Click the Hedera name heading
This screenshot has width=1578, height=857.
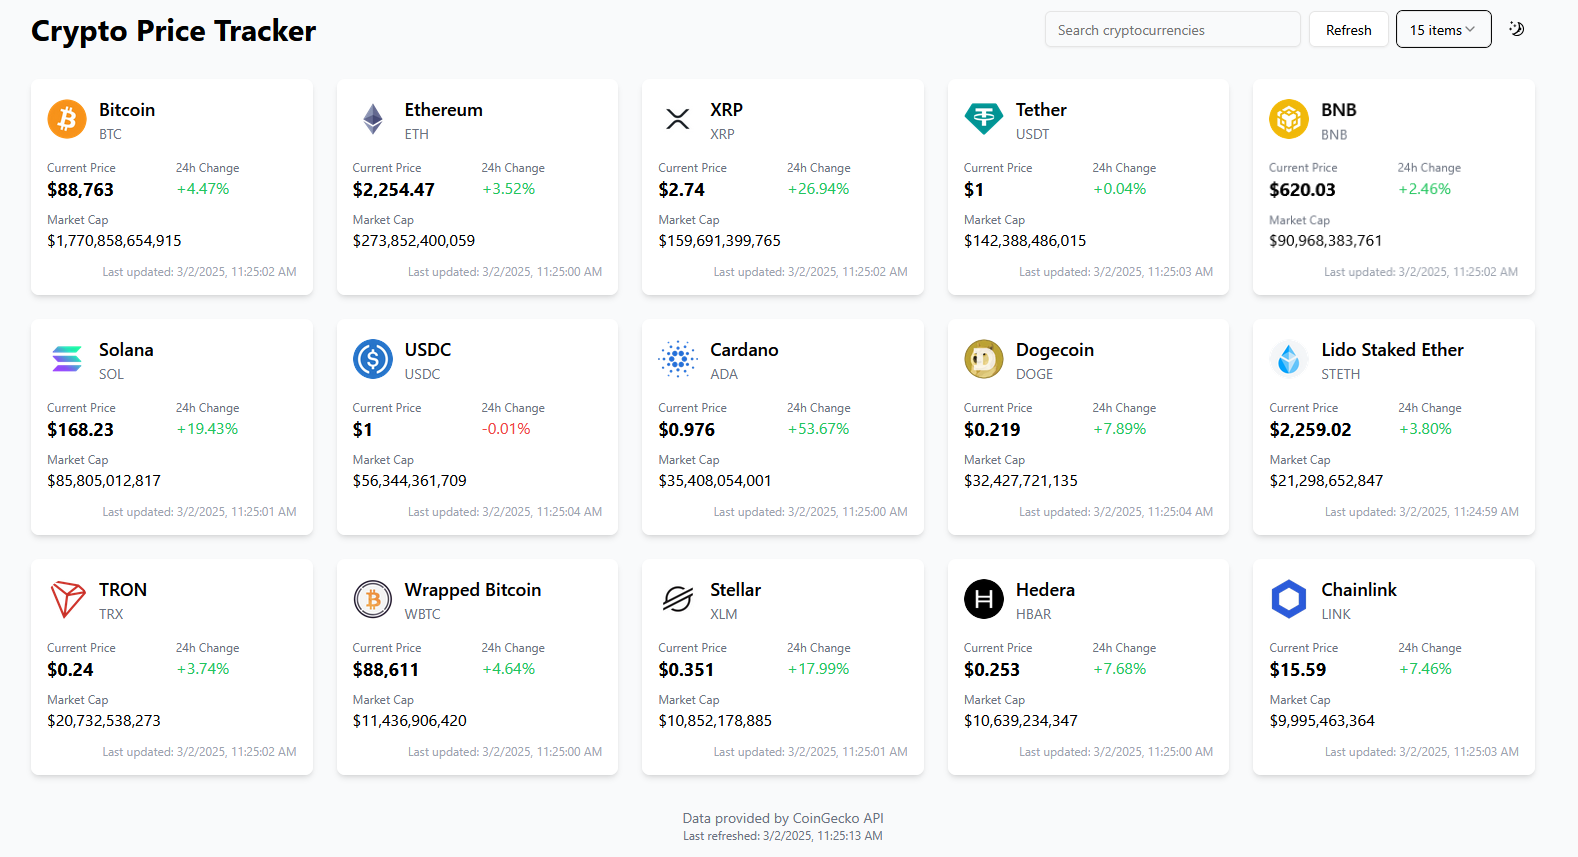pos(1045,590)
